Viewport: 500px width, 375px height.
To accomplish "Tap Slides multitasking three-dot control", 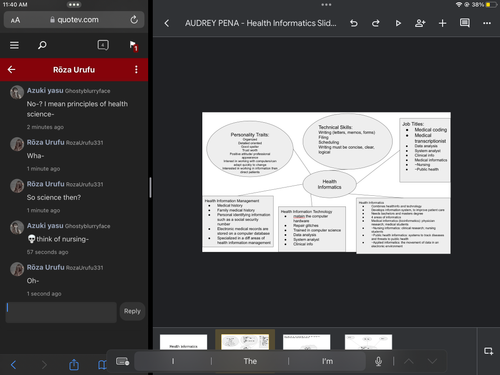I will pos(326,5).
